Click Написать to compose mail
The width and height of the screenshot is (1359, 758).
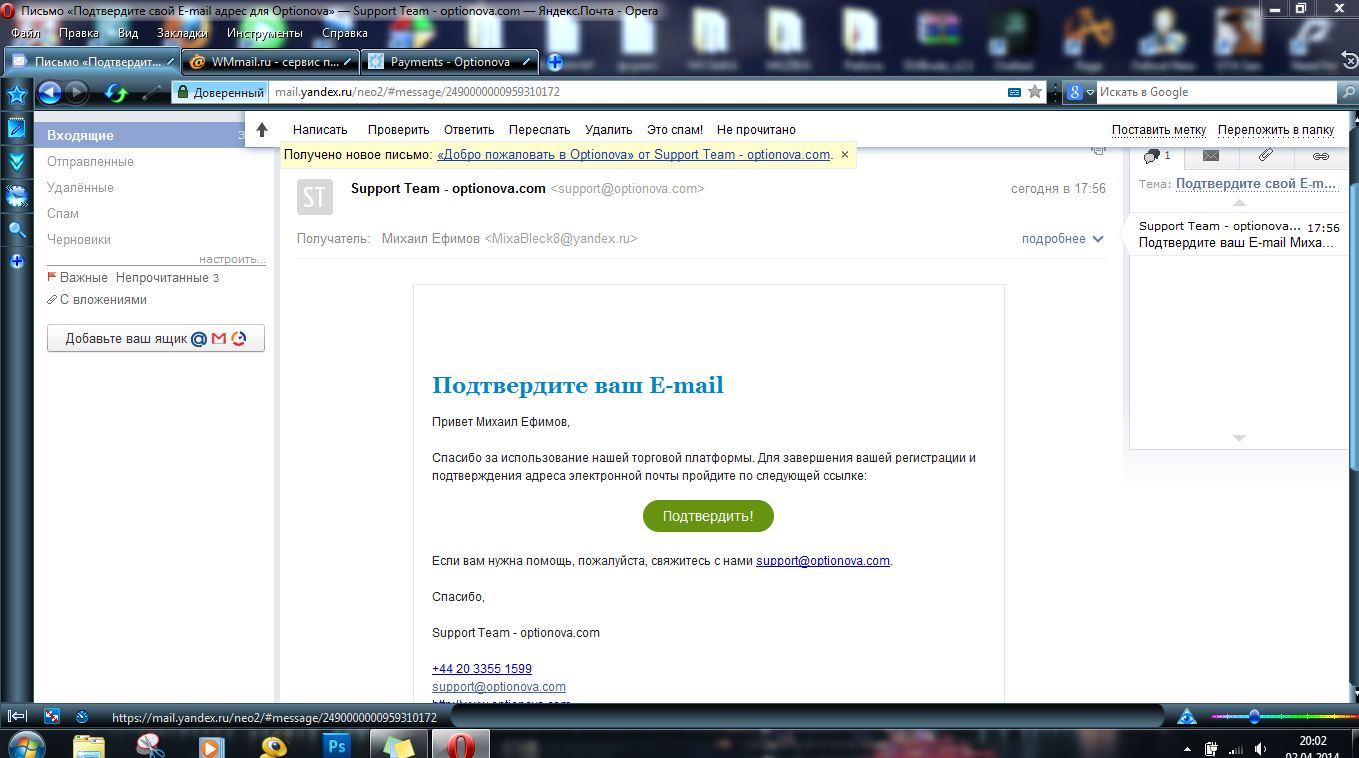click(x=320, y=130)
